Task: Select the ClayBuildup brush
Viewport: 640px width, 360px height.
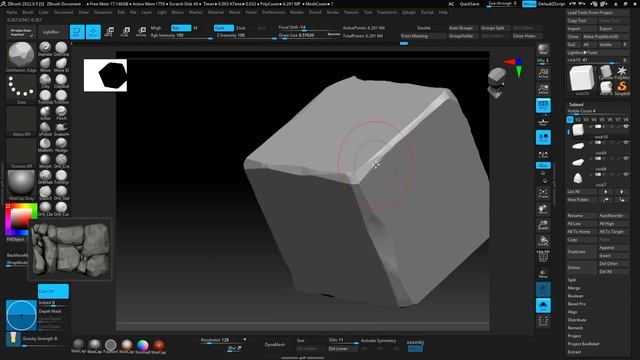Action: (61, 80)
